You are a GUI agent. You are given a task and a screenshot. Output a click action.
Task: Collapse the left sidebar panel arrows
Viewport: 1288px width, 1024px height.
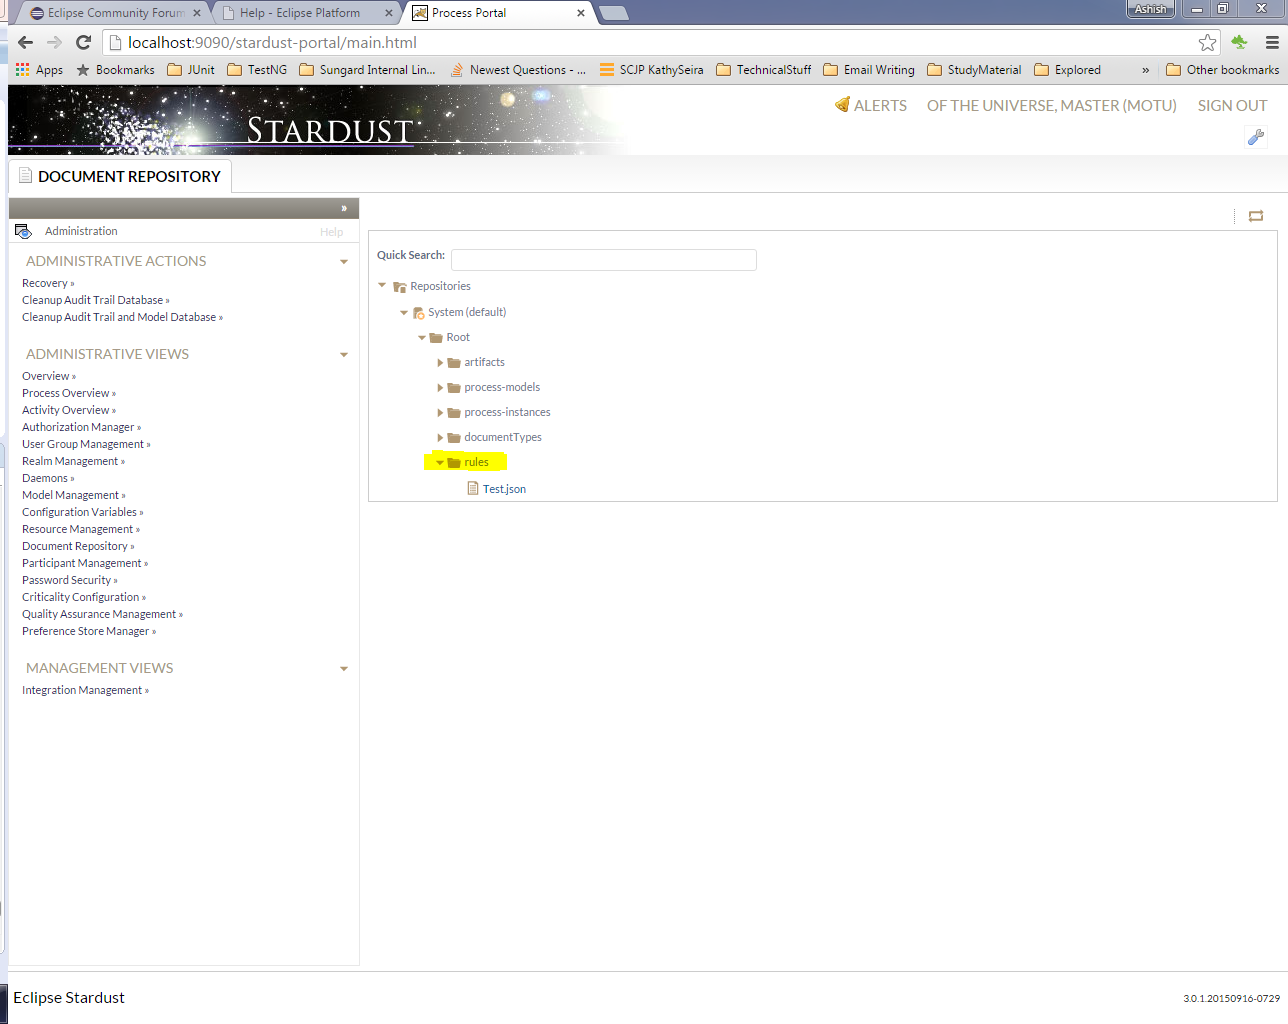344,208
